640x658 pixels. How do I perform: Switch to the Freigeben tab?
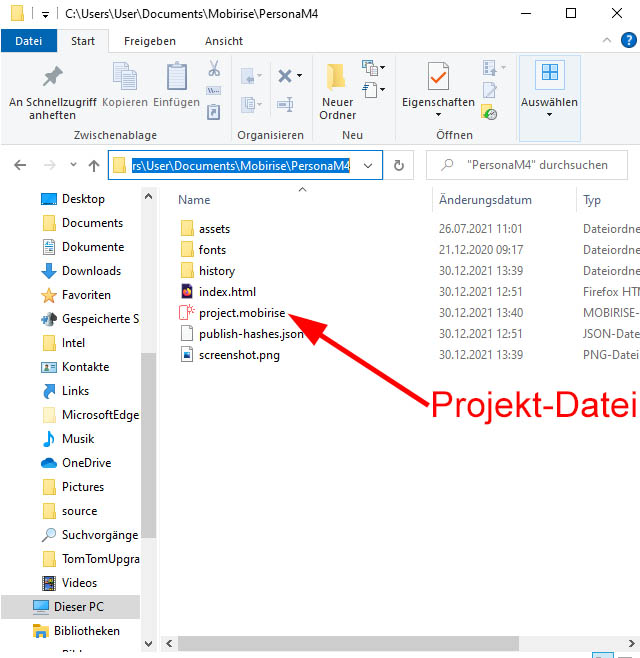point(150,41)
